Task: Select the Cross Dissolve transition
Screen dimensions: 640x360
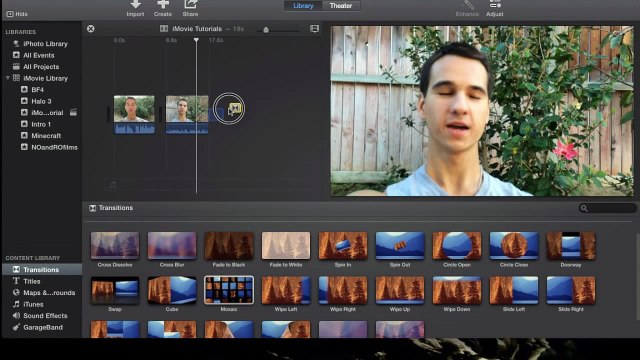Action: click(x=115, y=246)
